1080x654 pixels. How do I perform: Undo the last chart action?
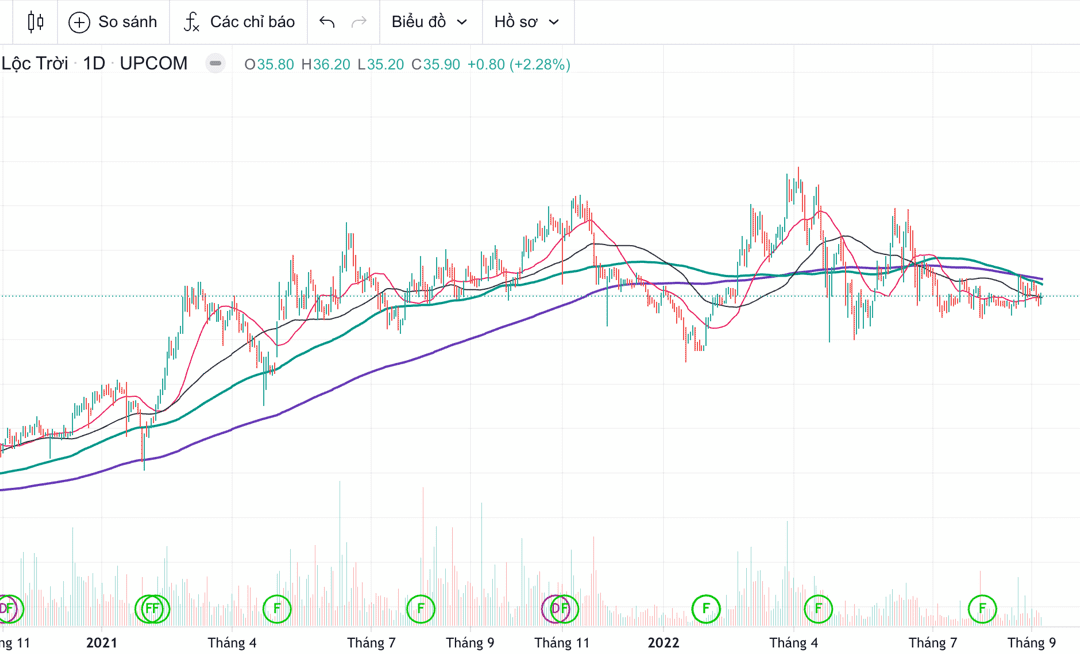tap(327, 22)
